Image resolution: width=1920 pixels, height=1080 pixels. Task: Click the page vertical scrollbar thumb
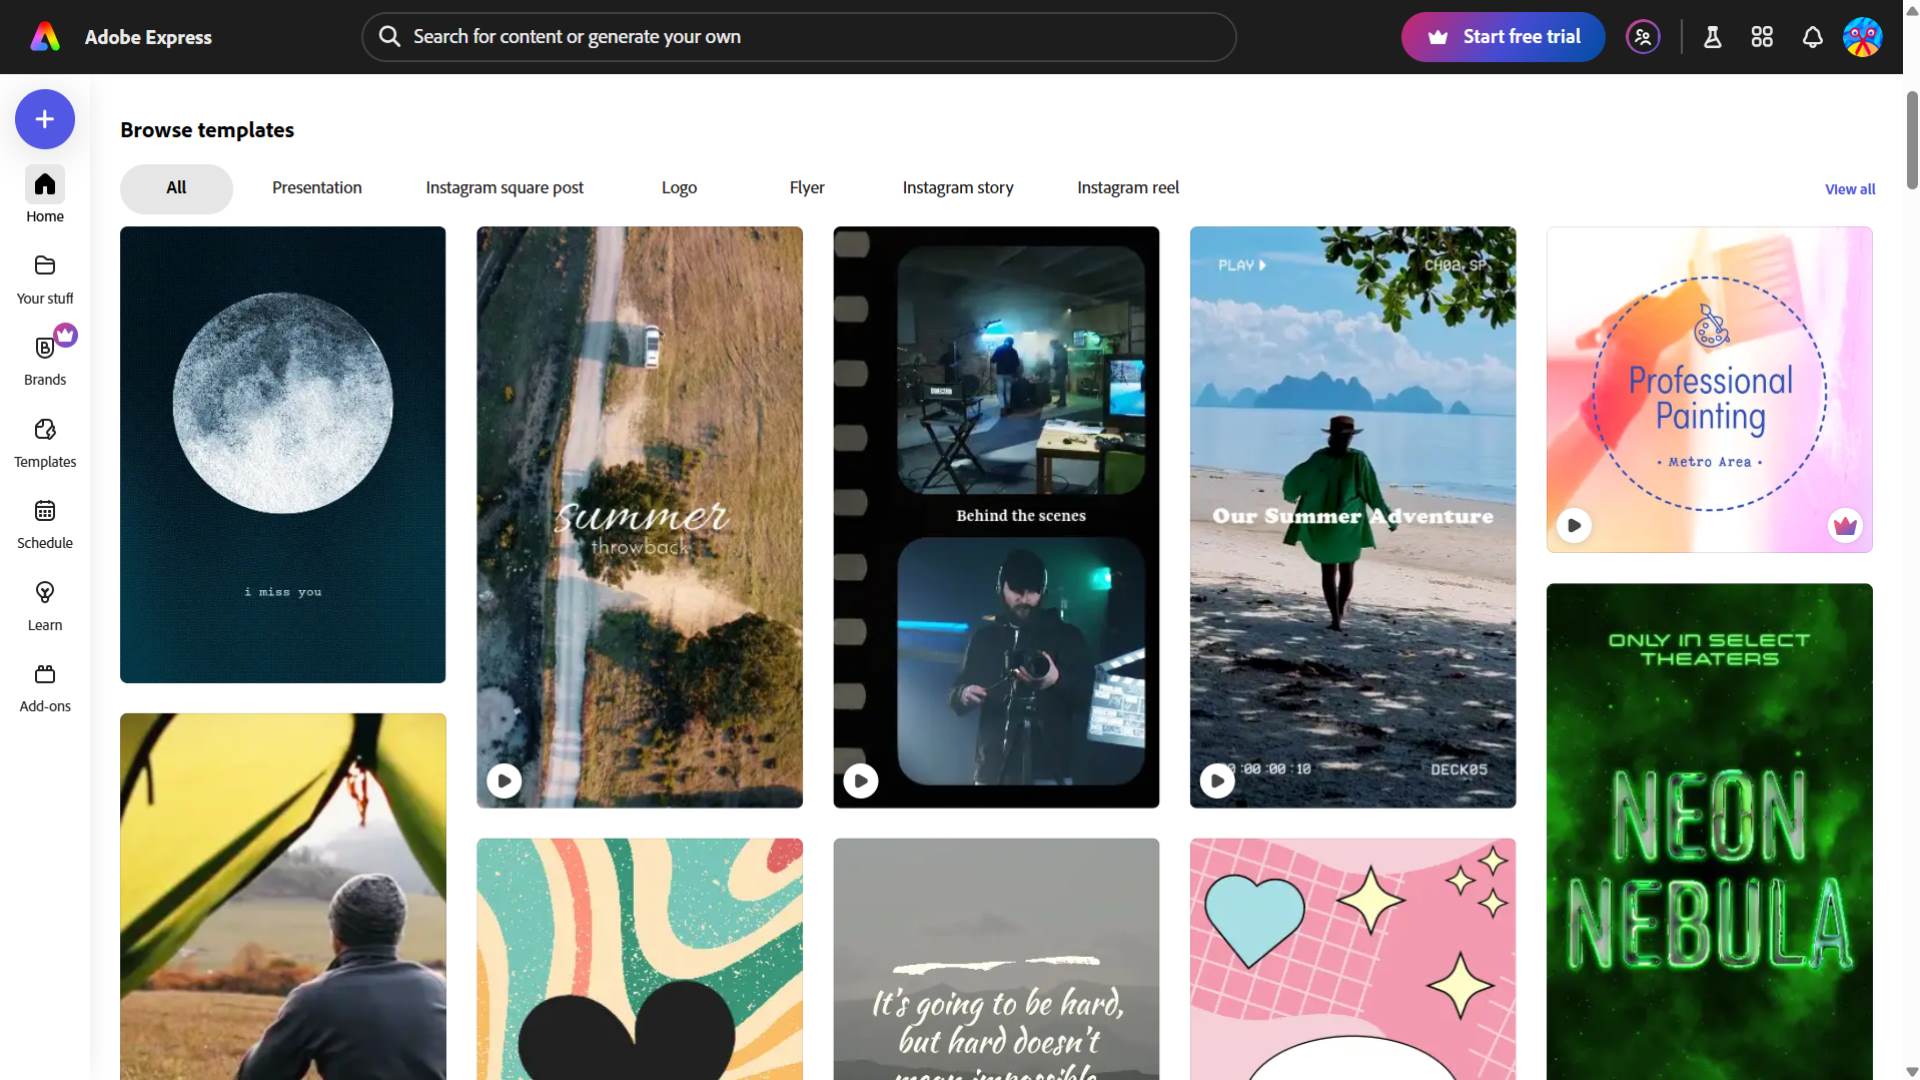tap(1912, 140)
